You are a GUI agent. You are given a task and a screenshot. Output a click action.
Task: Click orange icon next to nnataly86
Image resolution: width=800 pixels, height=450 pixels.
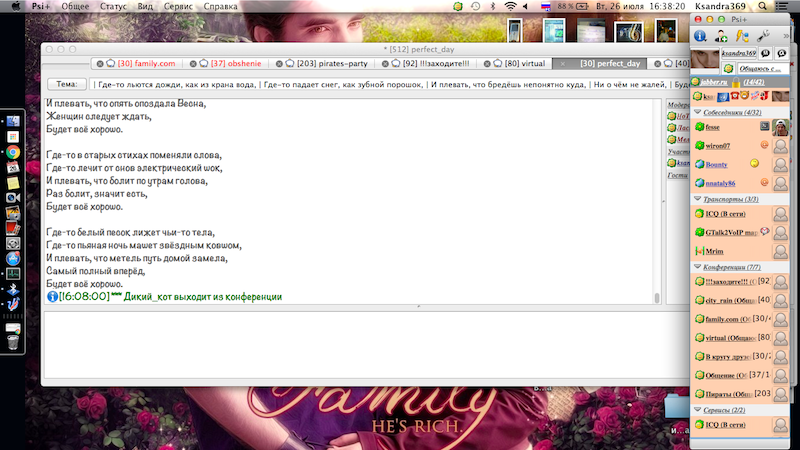(x=764, y=182)
